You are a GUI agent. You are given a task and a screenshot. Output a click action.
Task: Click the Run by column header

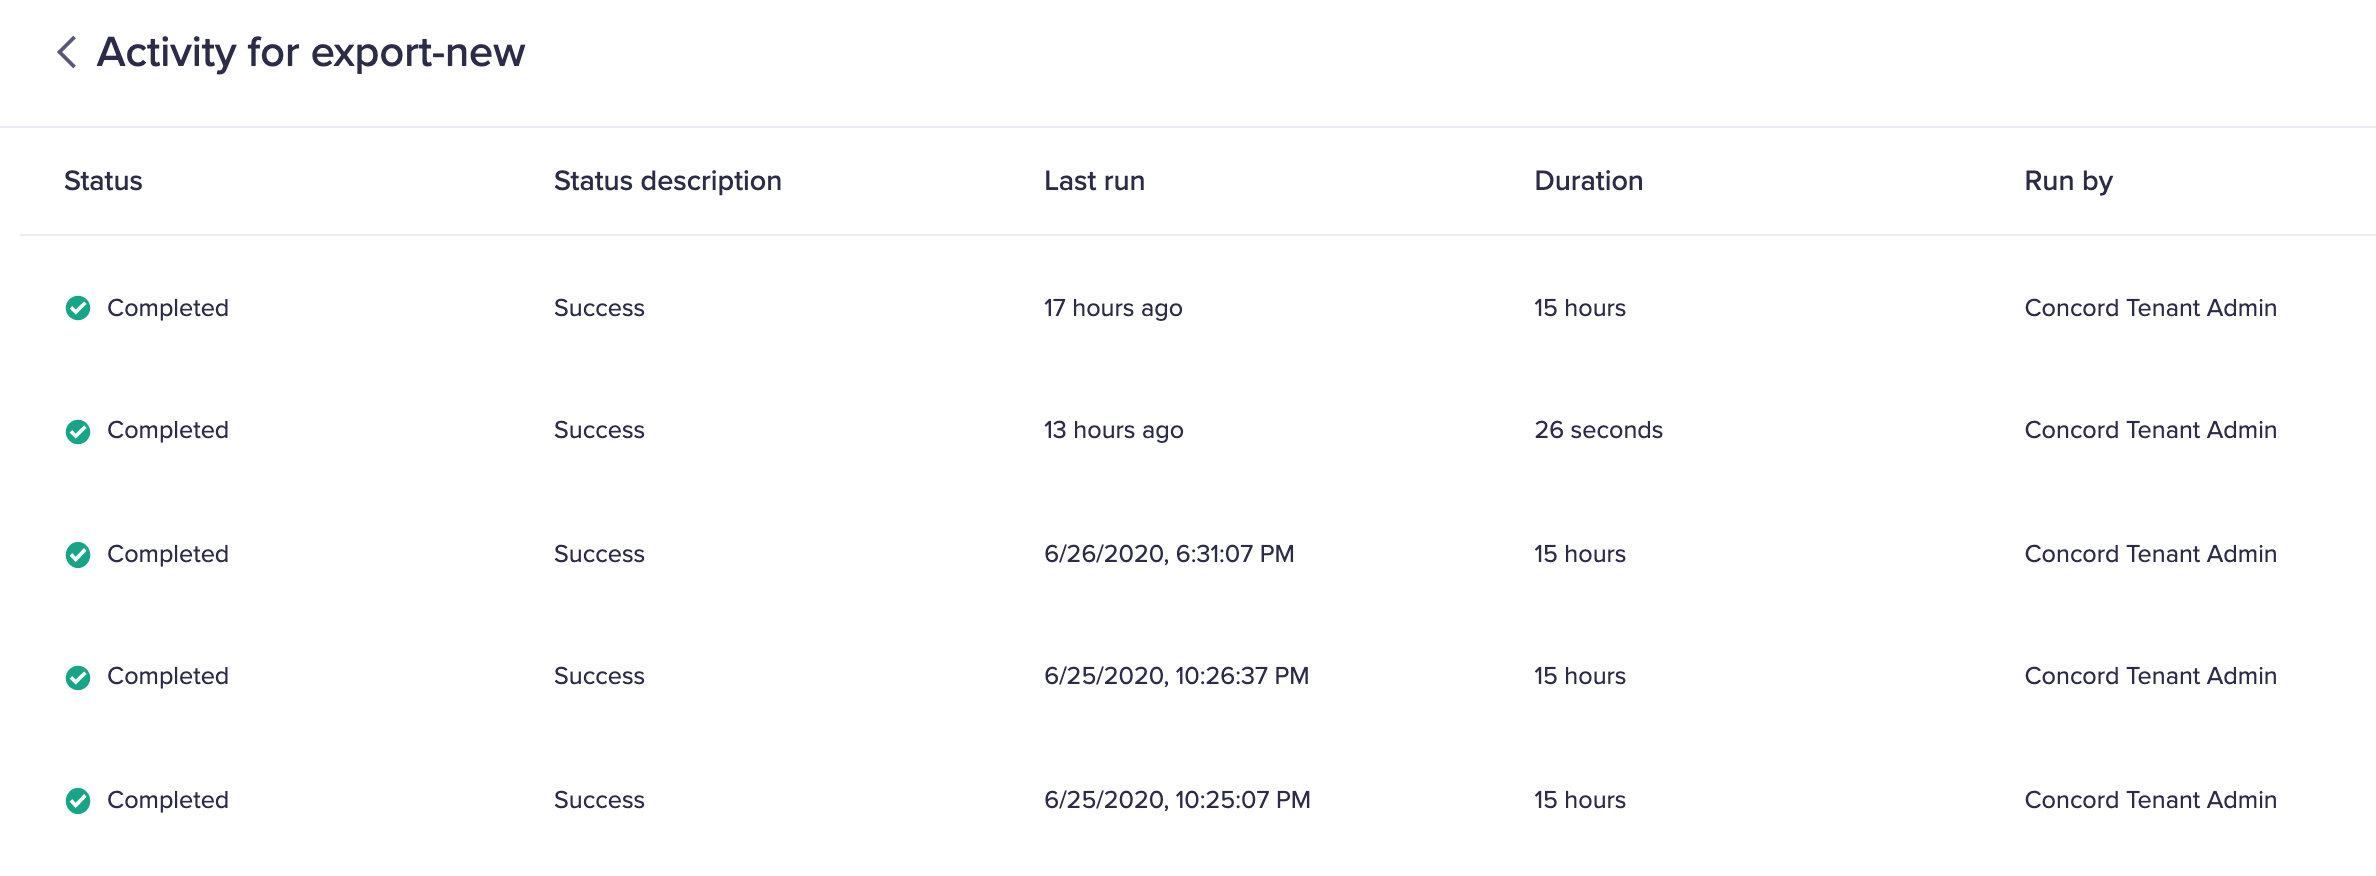(2067, 181)
